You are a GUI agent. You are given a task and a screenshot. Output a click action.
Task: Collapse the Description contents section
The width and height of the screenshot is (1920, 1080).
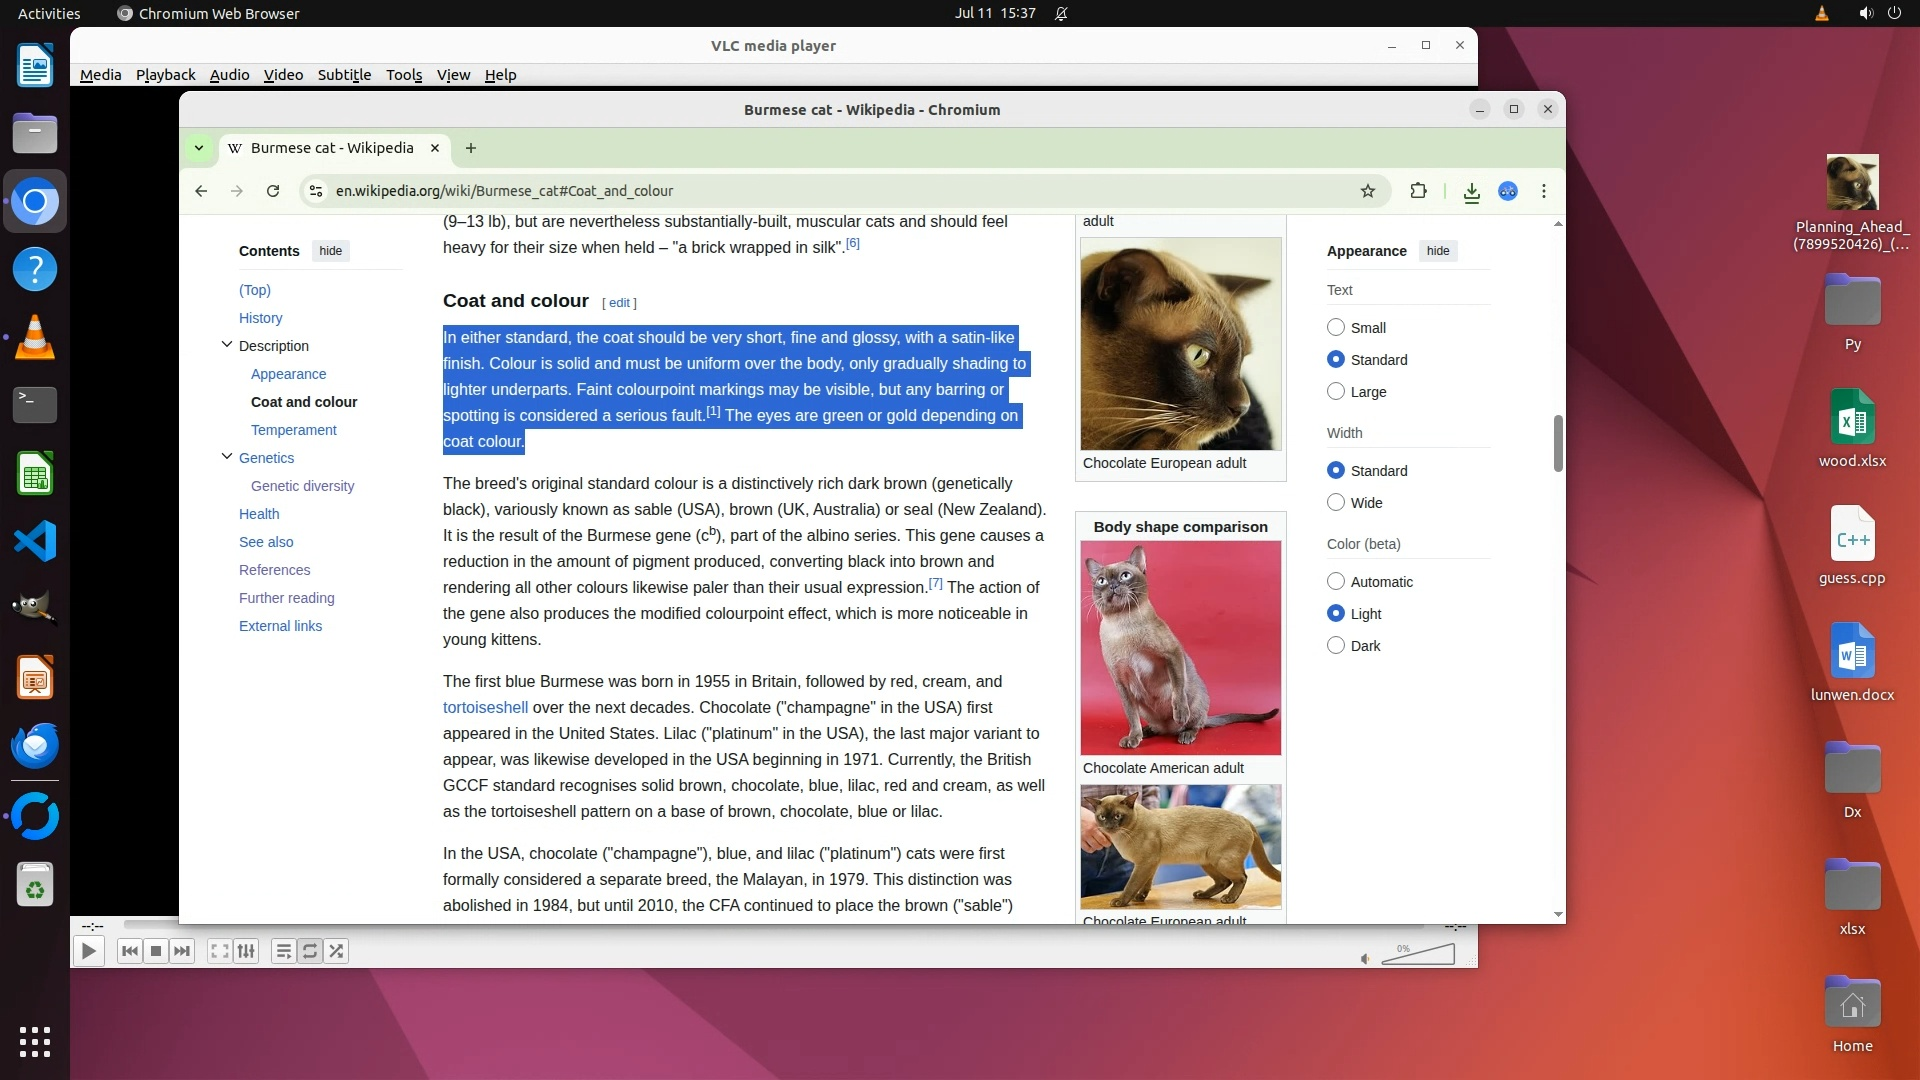[226, 345]
